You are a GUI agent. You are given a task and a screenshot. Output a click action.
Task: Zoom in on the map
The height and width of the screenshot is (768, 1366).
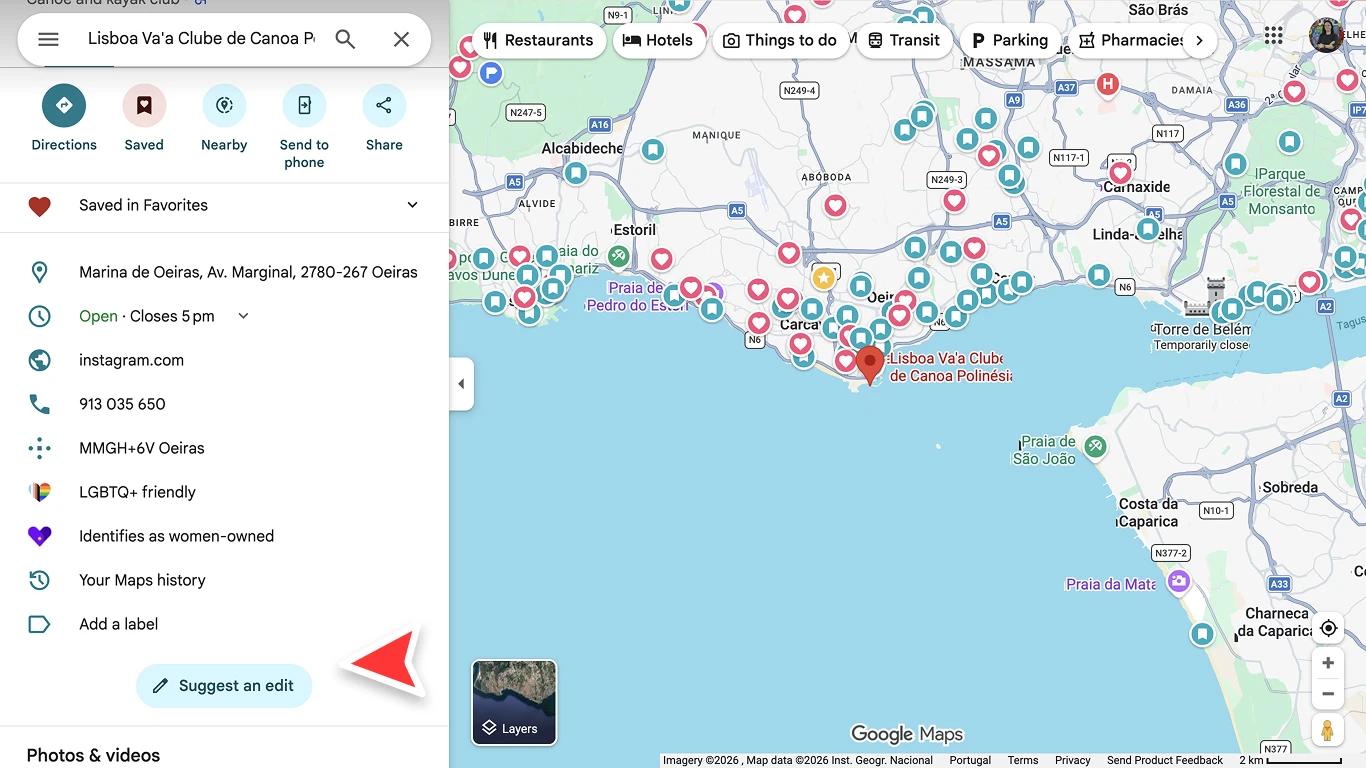pyautogui.click(x=1328, y=663)
